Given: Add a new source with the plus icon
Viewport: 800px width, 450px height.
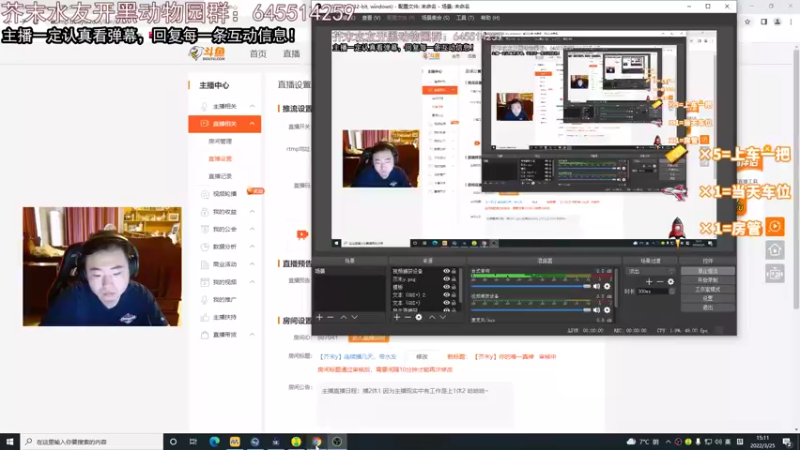Looking at the screenshot, I should tap(397, 317).
